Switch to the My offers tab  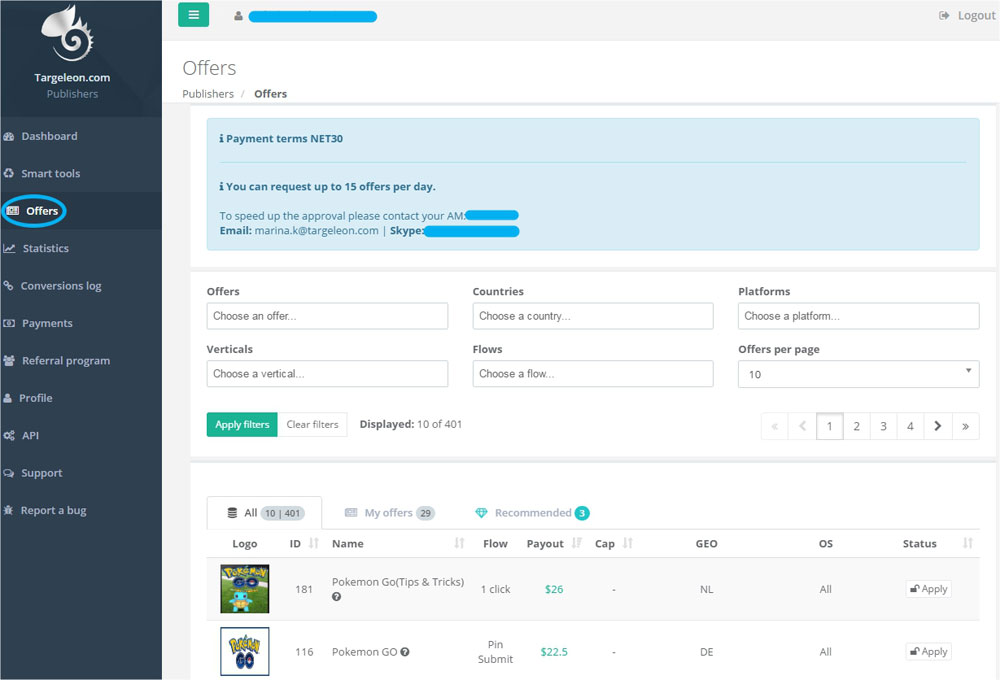point(389,513)
